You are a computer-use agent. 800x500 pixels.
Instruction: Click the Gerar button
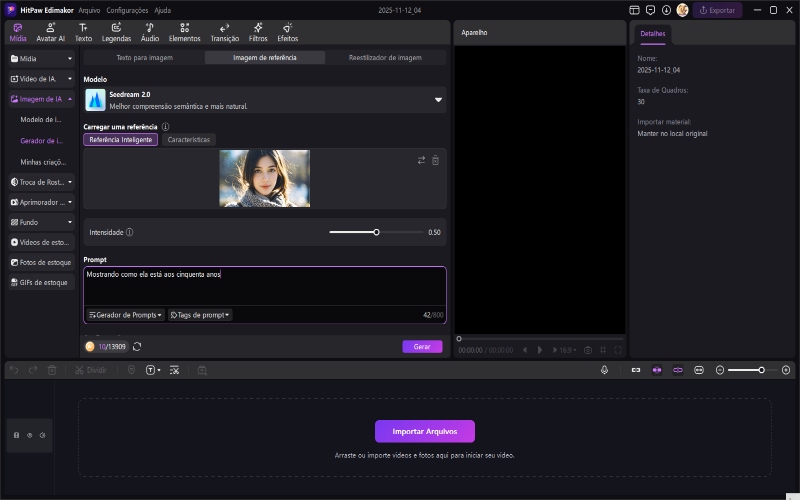(422, 347)
